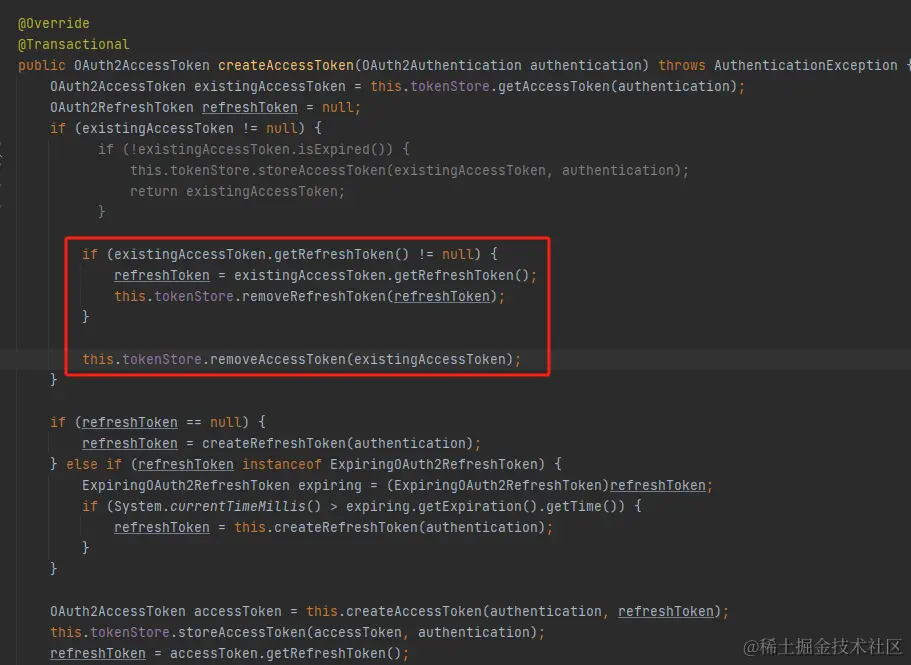Click the getExpiration() method call
The width and height of the screenshot is (911, 665).
pos(478,506)
